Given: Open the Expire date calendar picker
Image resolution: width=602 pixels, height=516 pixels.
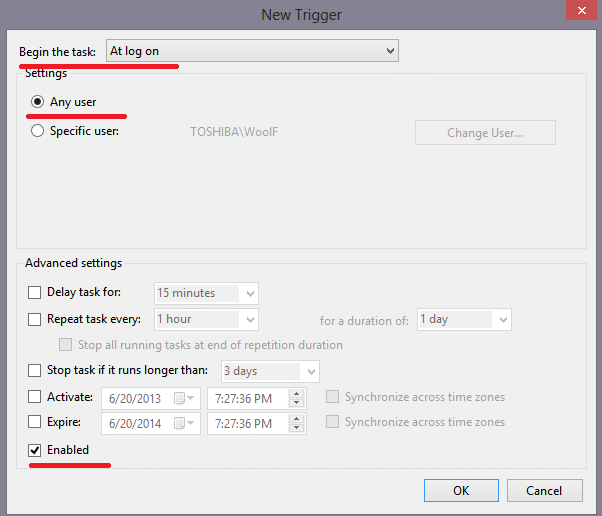Looking at the screenshot, I should (x=184, y=423).
